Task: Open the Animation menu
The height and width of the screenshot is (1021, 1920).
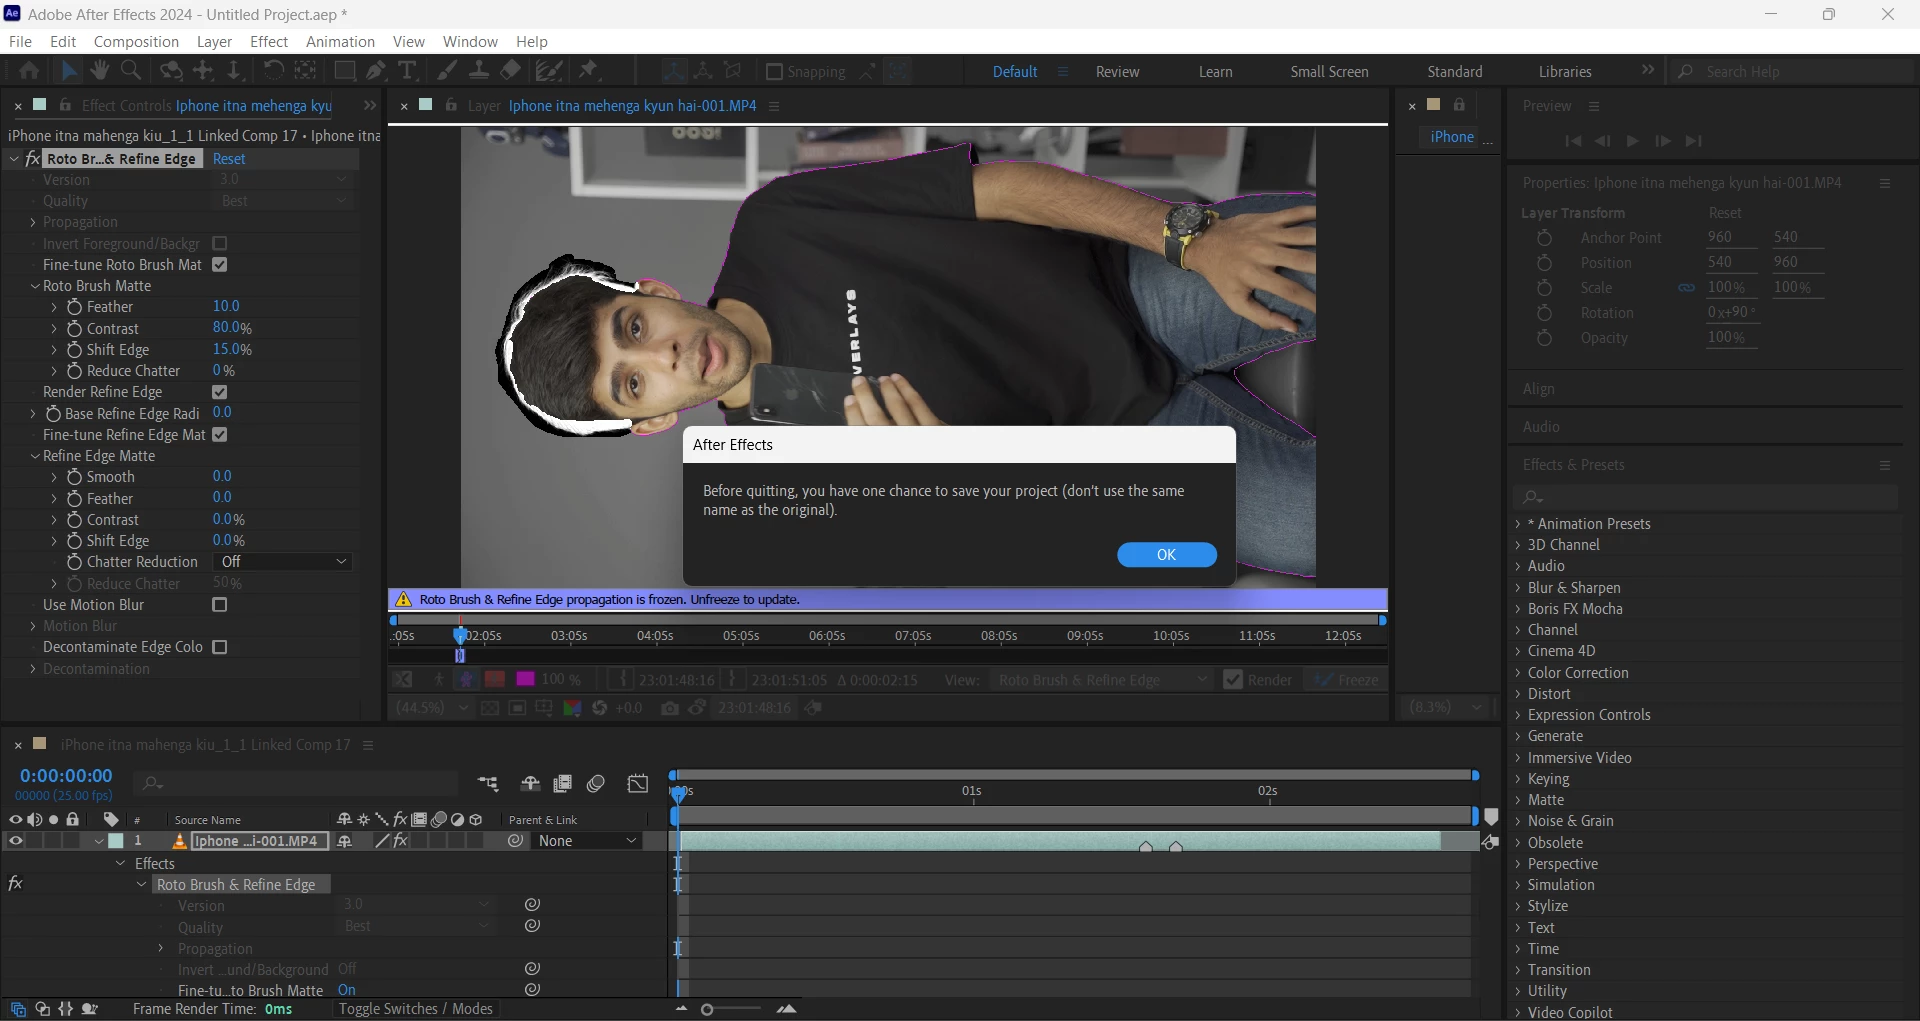Action: [340, 41]
